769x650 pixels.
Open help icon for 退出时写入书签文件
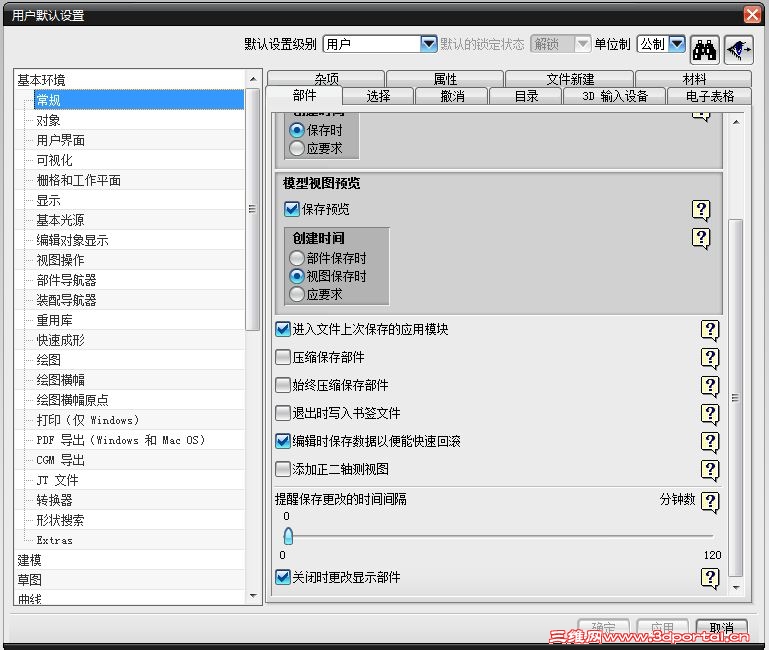click(710, 414)
